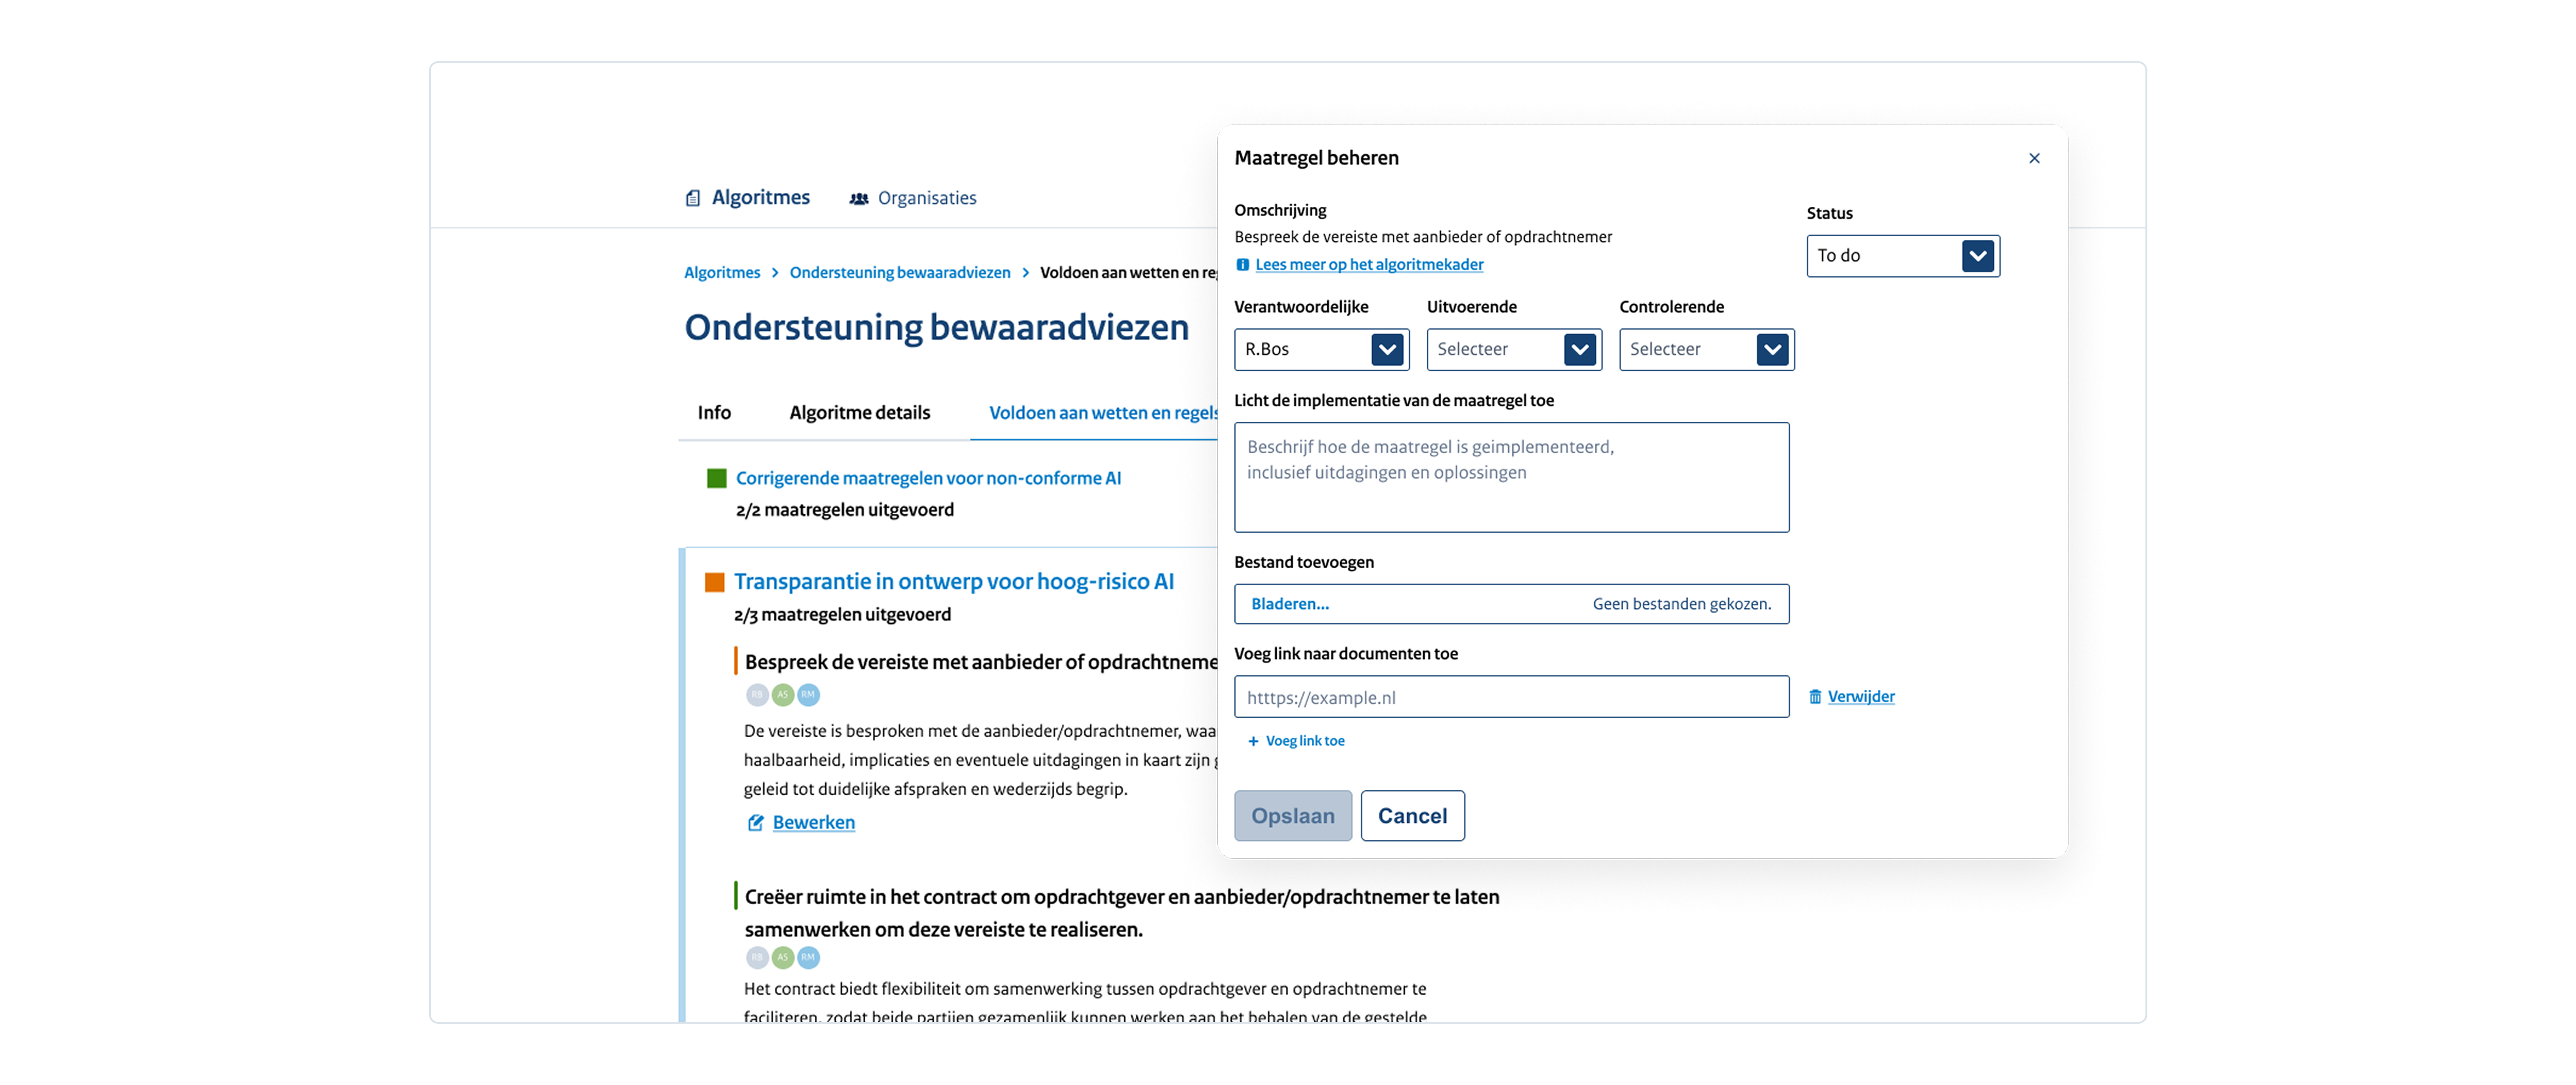Click the AS avatar under Bespreek de vereiste

pyautogui.click(x=783, y=695)
